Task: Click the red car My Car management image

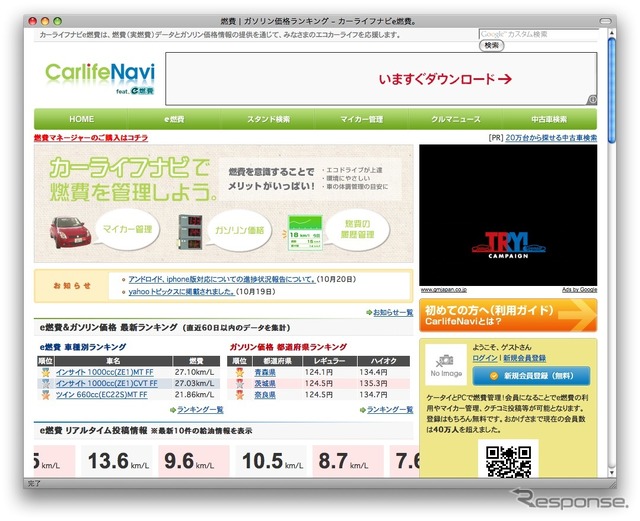Action: [70, 232]
